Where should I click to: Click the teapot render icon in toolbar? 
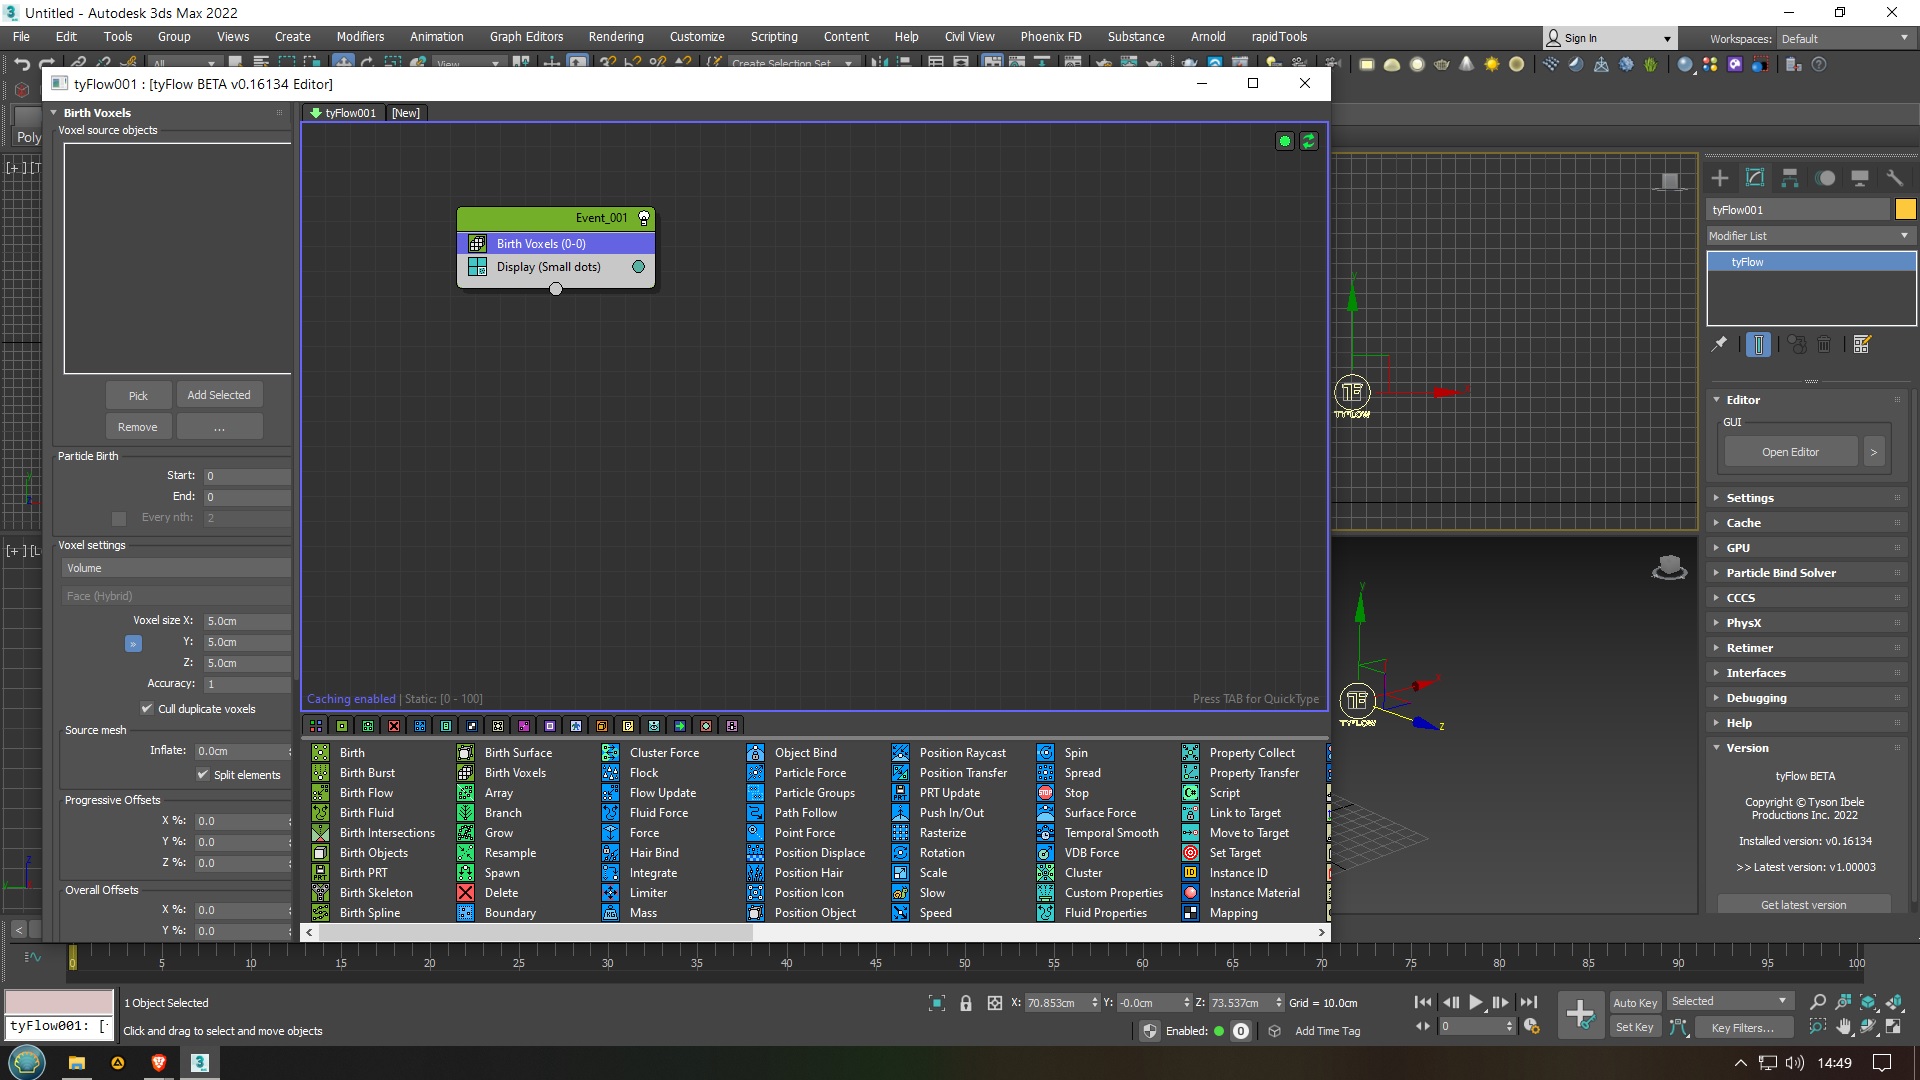coord(1442,64)
